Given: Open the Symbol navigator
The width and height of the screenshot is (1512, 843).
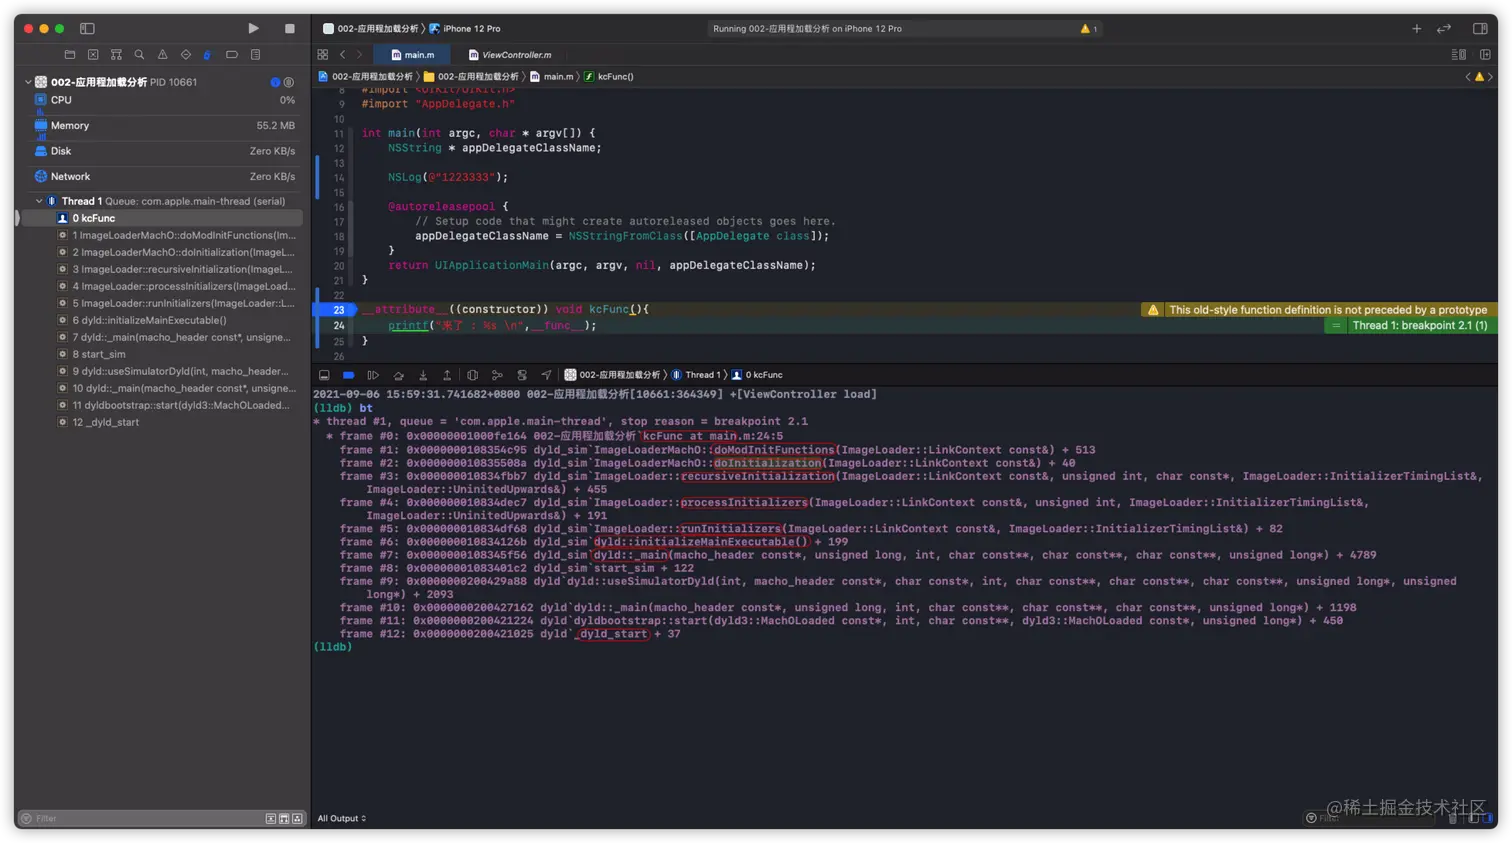Looking at the screenshot, I should click(x=116, y=55).
